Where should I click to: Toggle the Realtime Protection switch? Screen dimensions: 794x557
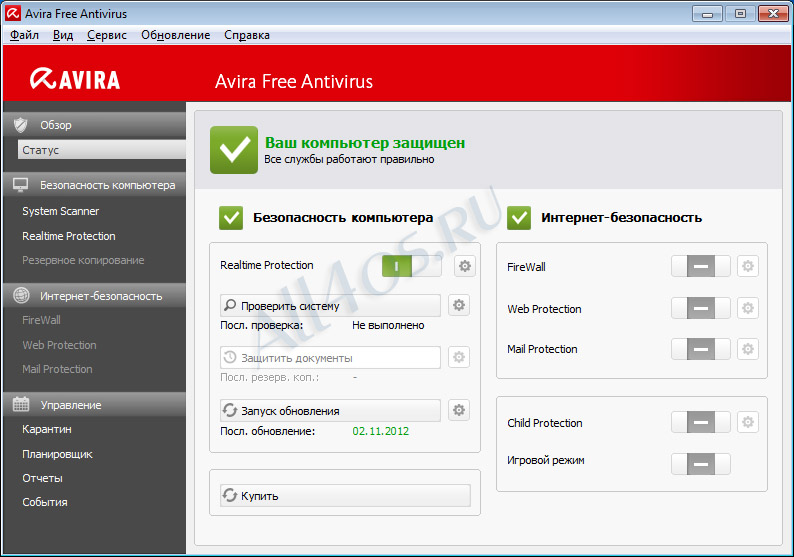412,266
